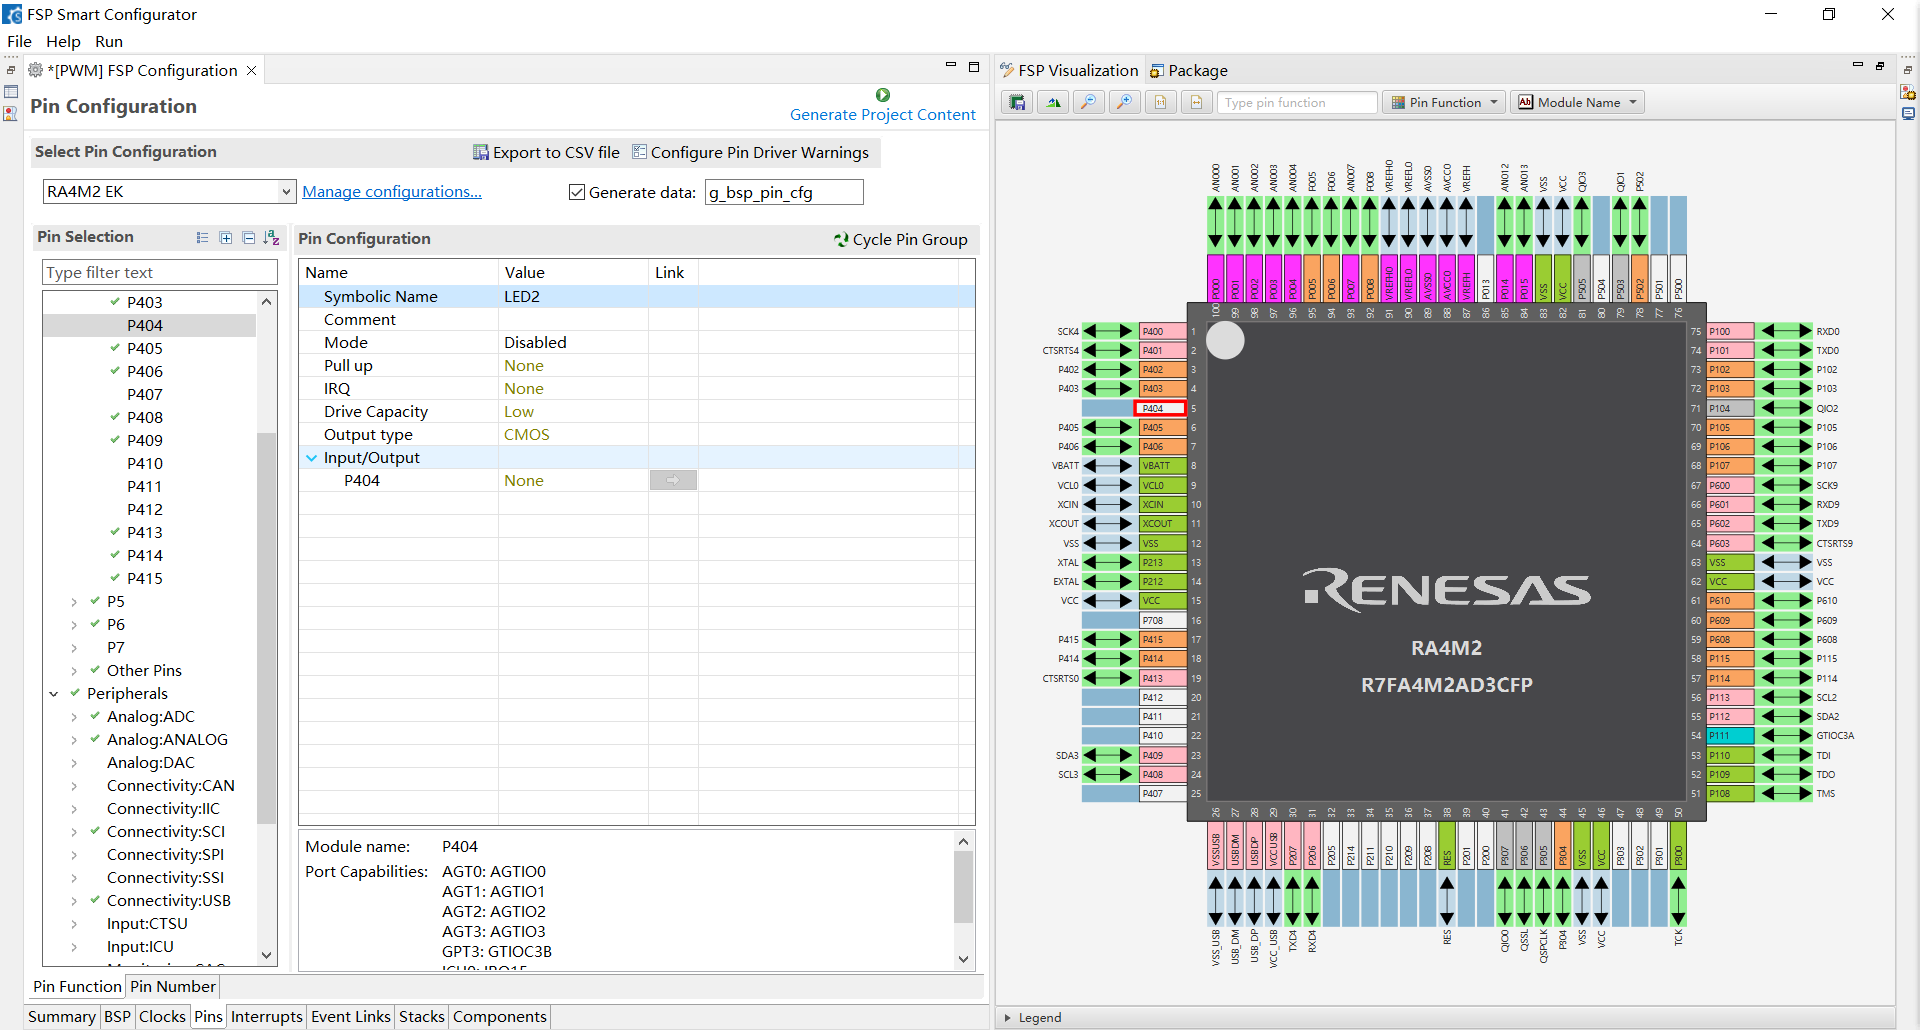Restore the left sidebar stack icon
Viewport: 1920px width, 1030px height.
11,70
